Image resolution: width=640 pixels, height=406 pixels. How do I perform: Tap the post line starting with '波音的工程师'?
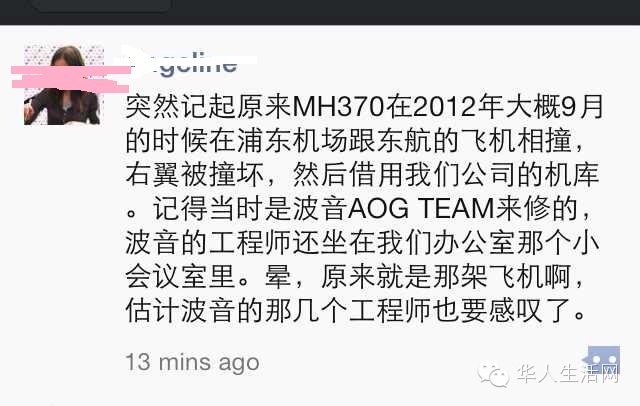tap(362, 242)
